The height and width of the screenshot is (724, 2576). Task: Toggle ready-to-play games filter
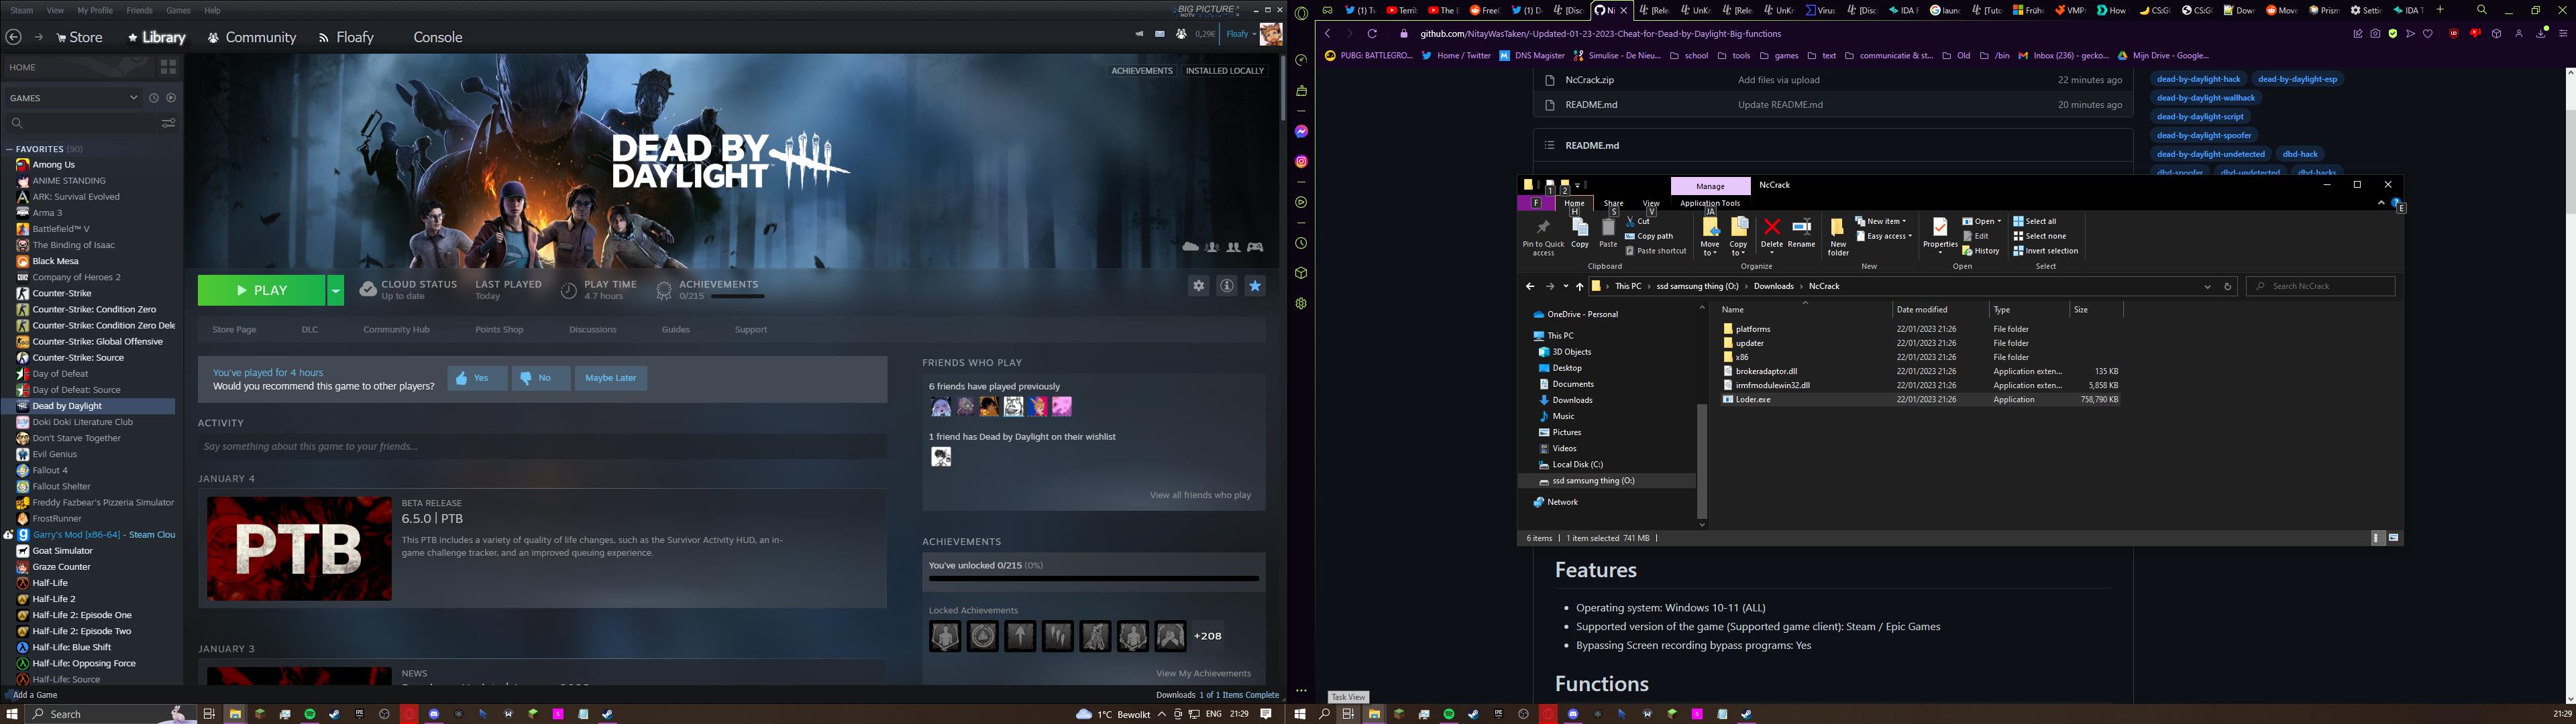tap(171, 98)
